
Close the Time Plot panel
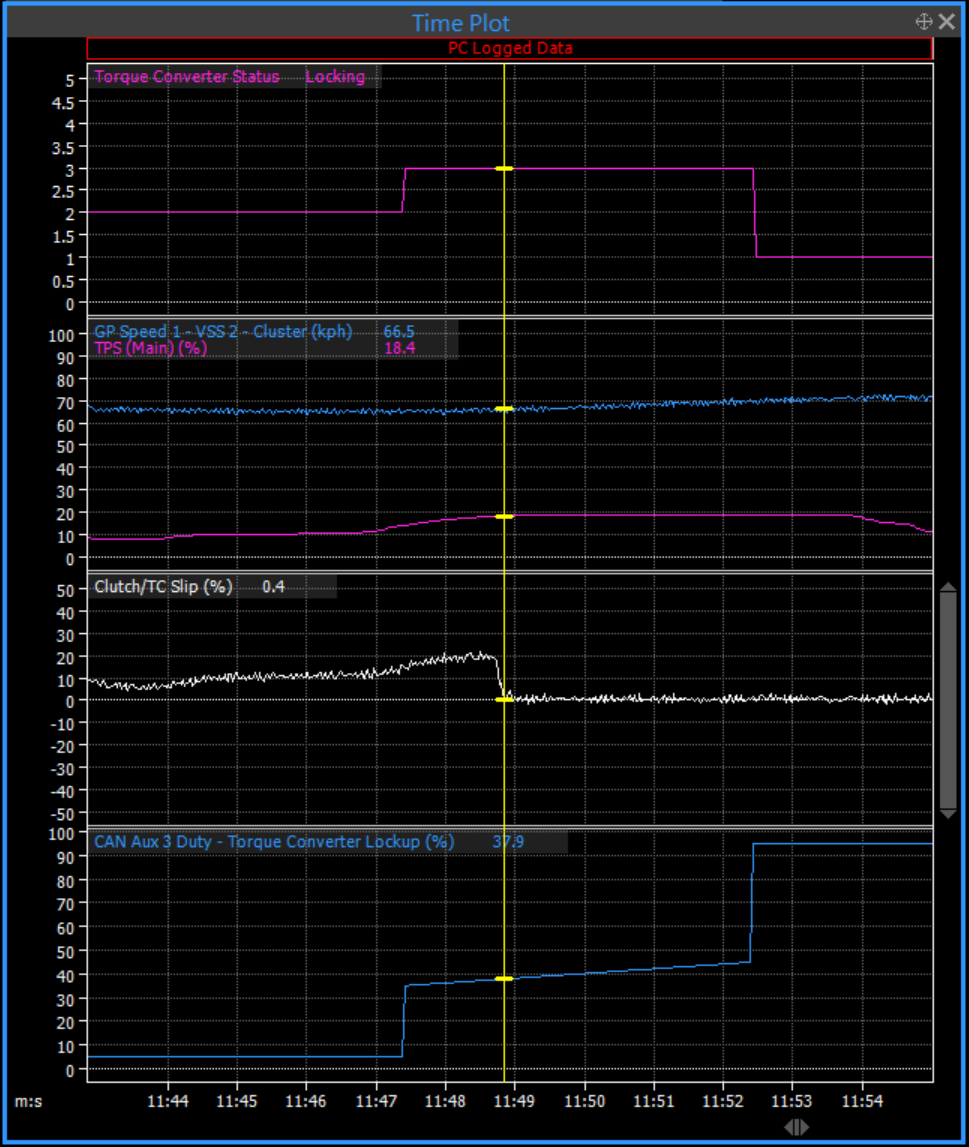click(947, 22)
